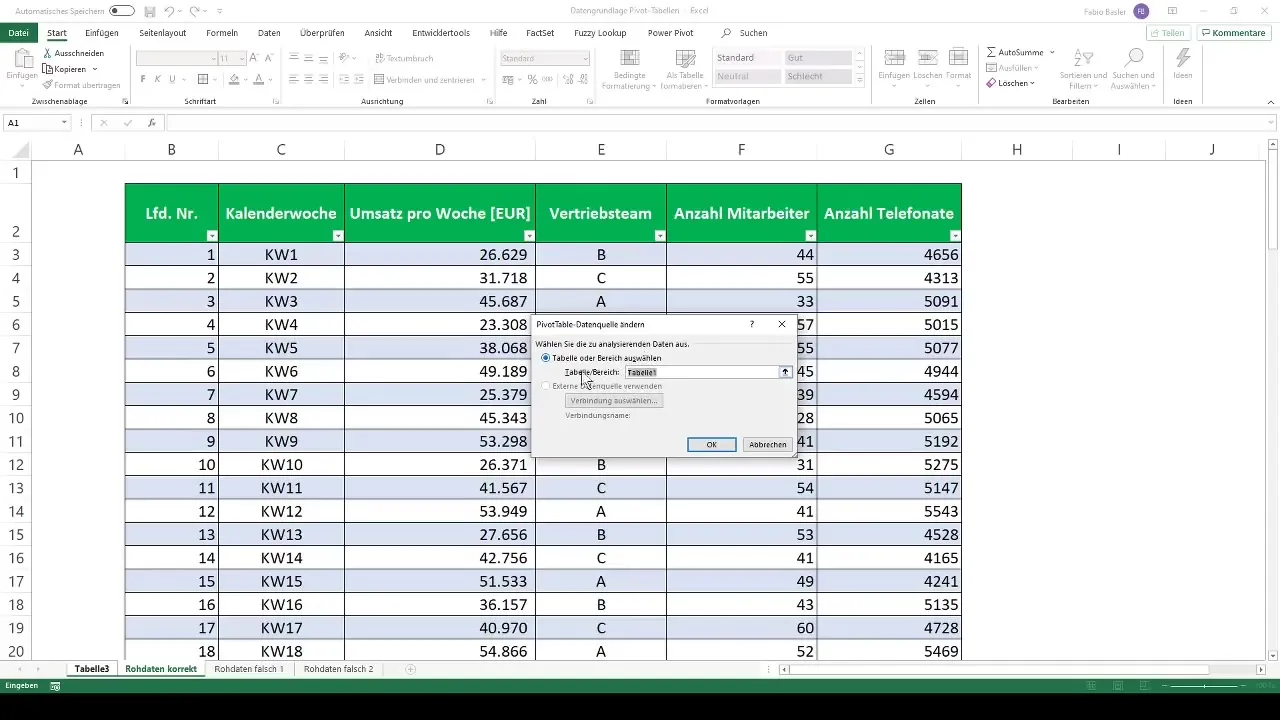Switch to the Formeln ribbon tab
Screen dimensions: 1280x720
coord(222,33)
